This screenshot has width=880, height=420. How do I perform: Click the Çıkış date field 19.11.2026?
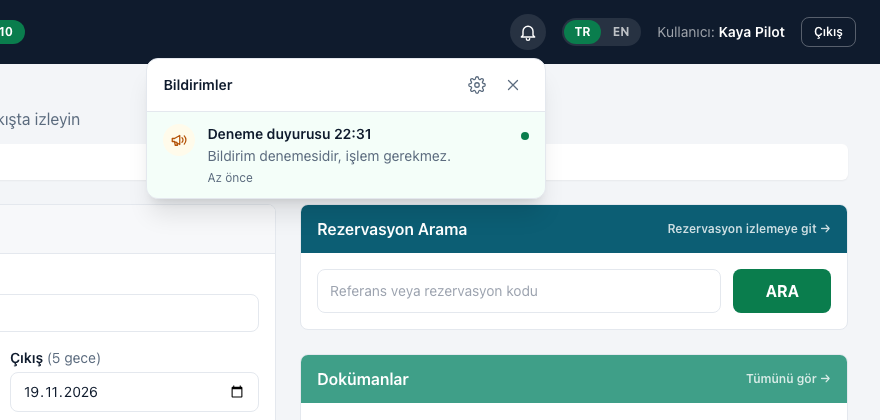pos(134,392)
